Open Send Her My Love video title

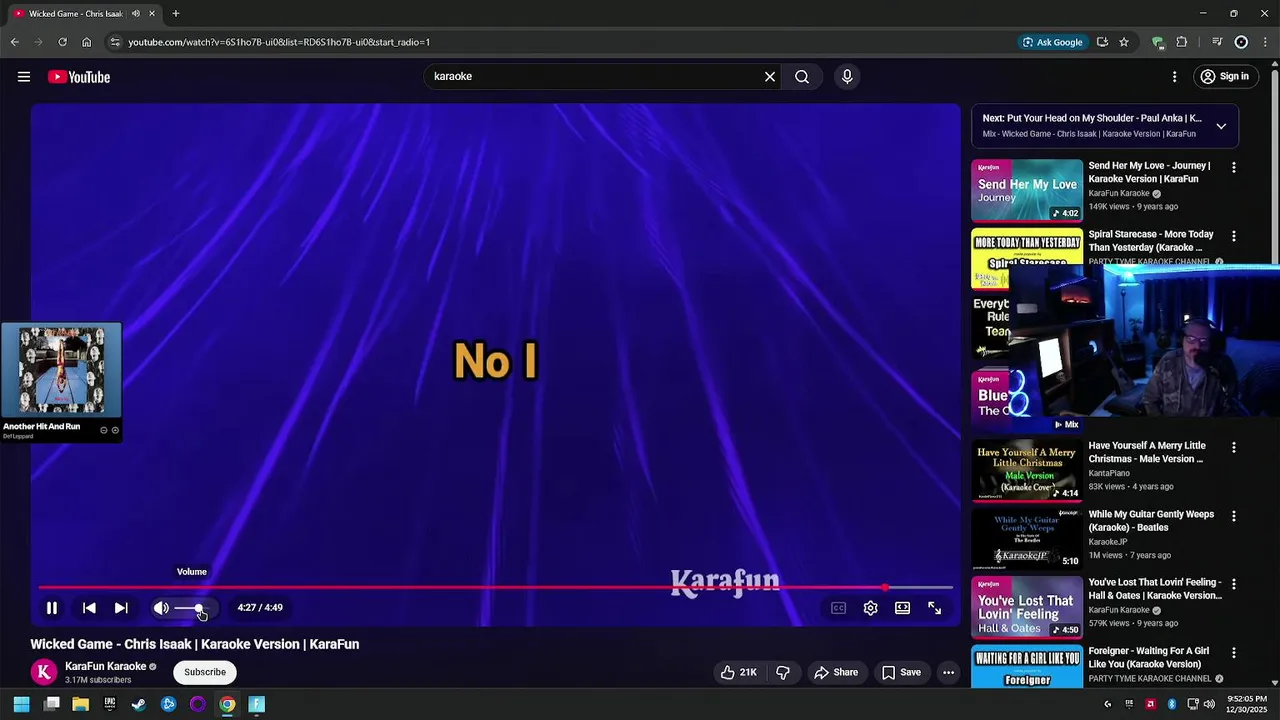pos(1150,172)
